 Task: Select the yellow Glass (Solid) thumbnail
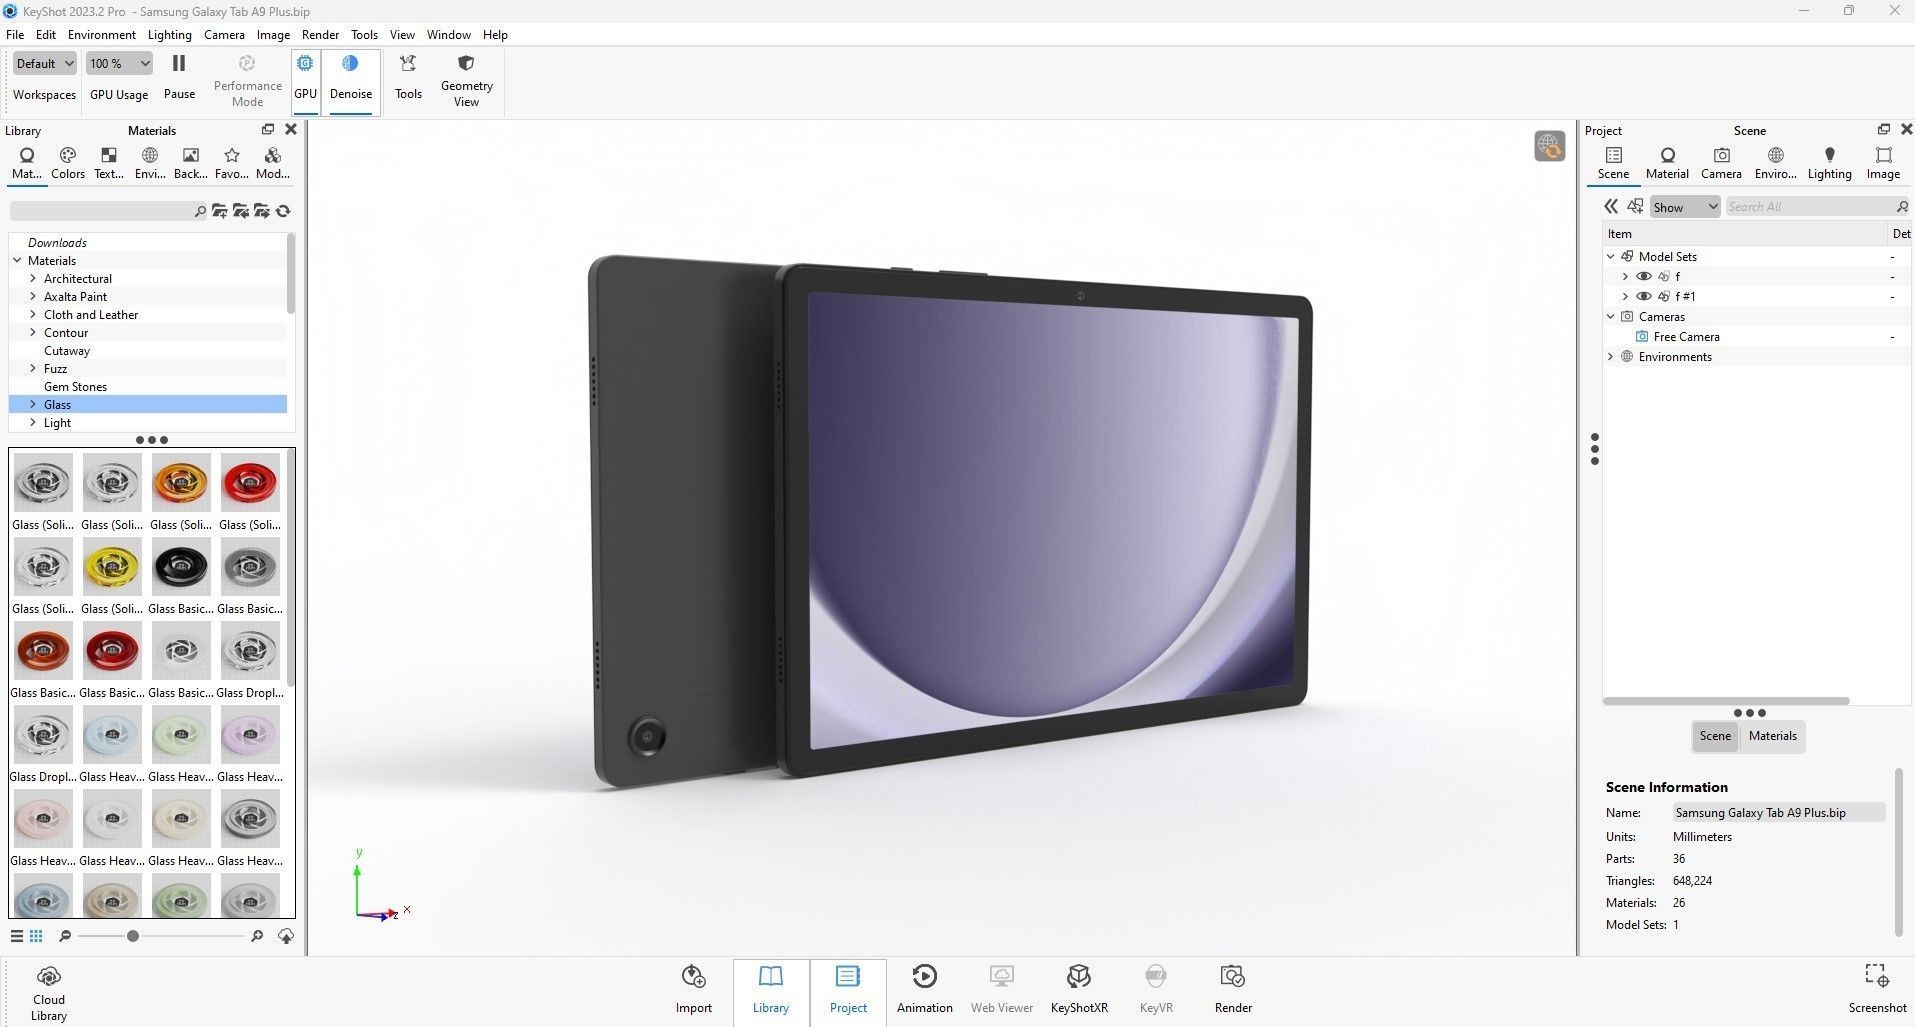[112, 567]
